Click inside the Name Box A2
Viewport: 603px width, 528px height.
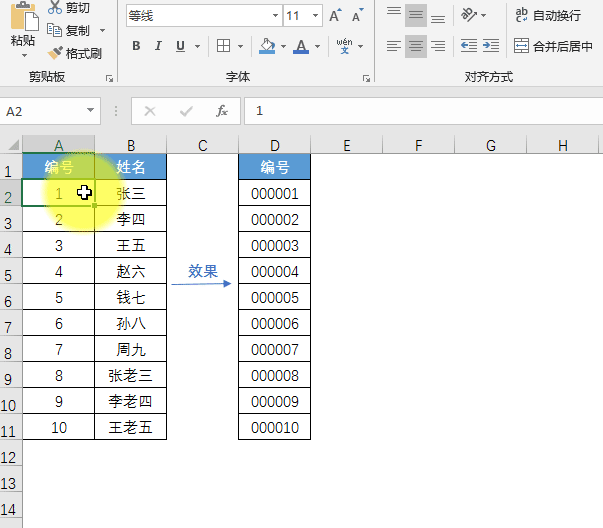click(x=42, y=111)
